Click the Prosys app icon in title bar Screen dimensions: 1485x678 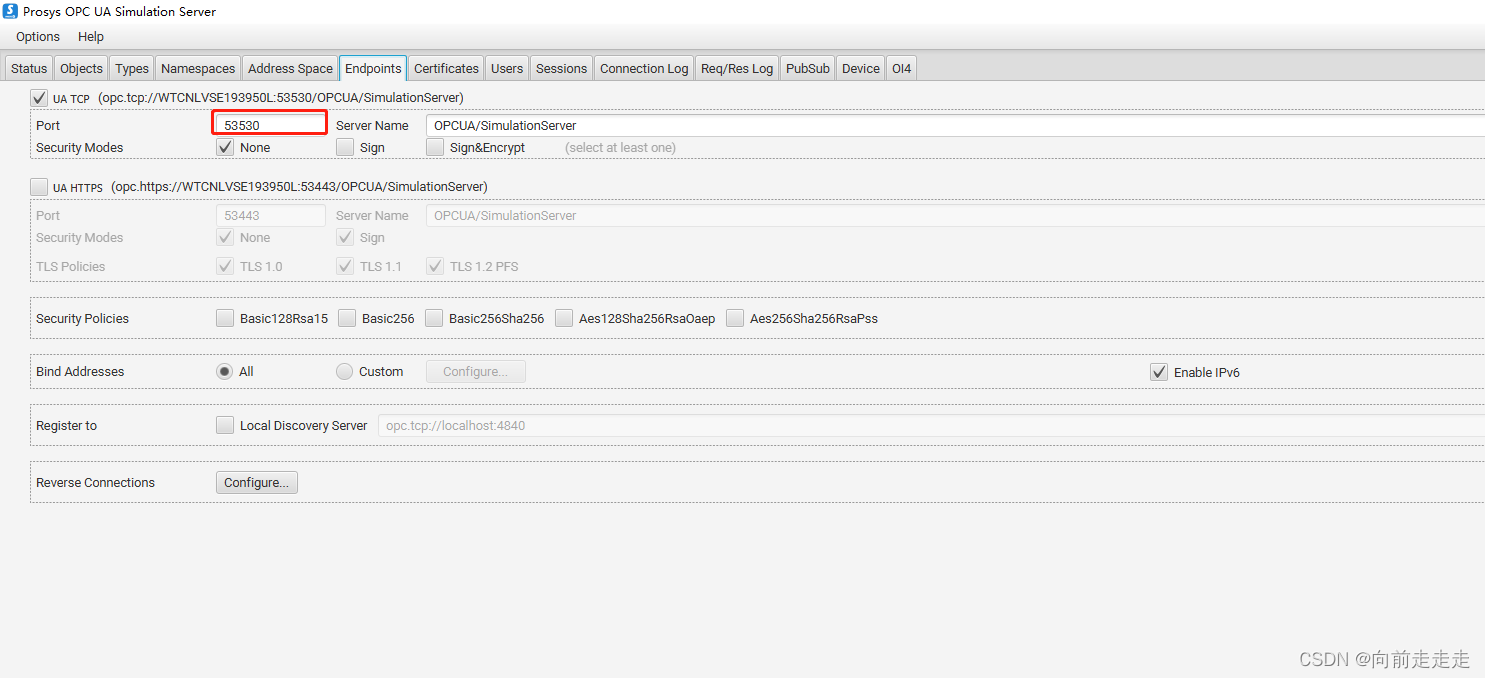click(x=11, y=11)
